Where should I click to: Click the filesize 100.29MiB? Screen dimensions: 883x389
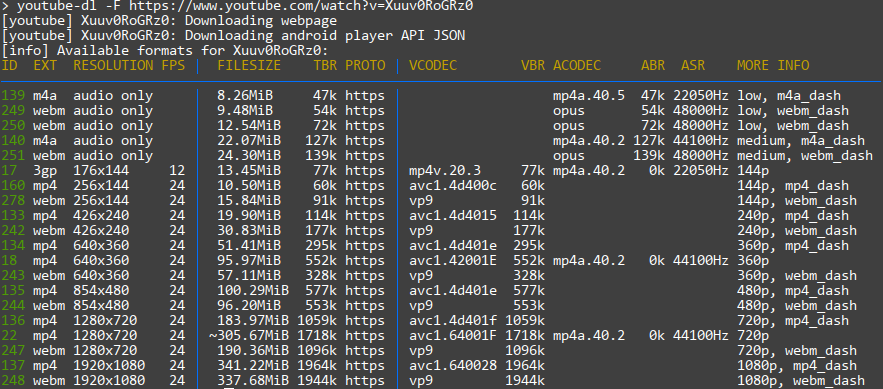click(x=253, y=290)
